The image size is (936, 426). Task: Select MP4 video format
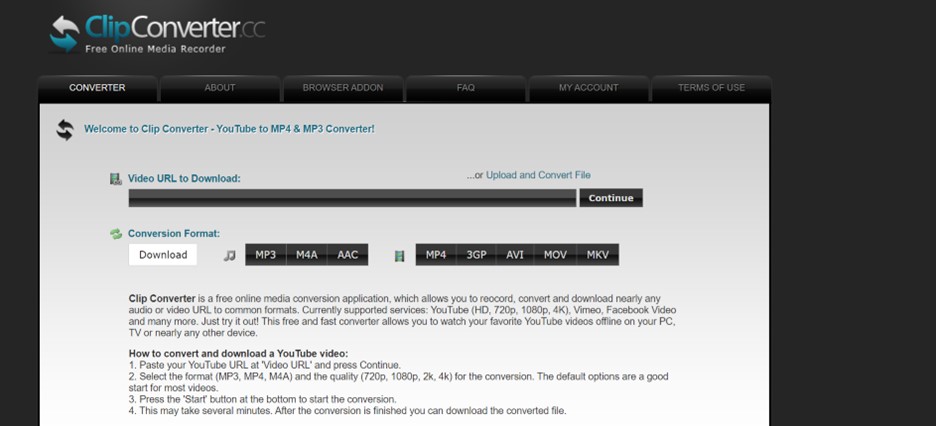point(436,255)
